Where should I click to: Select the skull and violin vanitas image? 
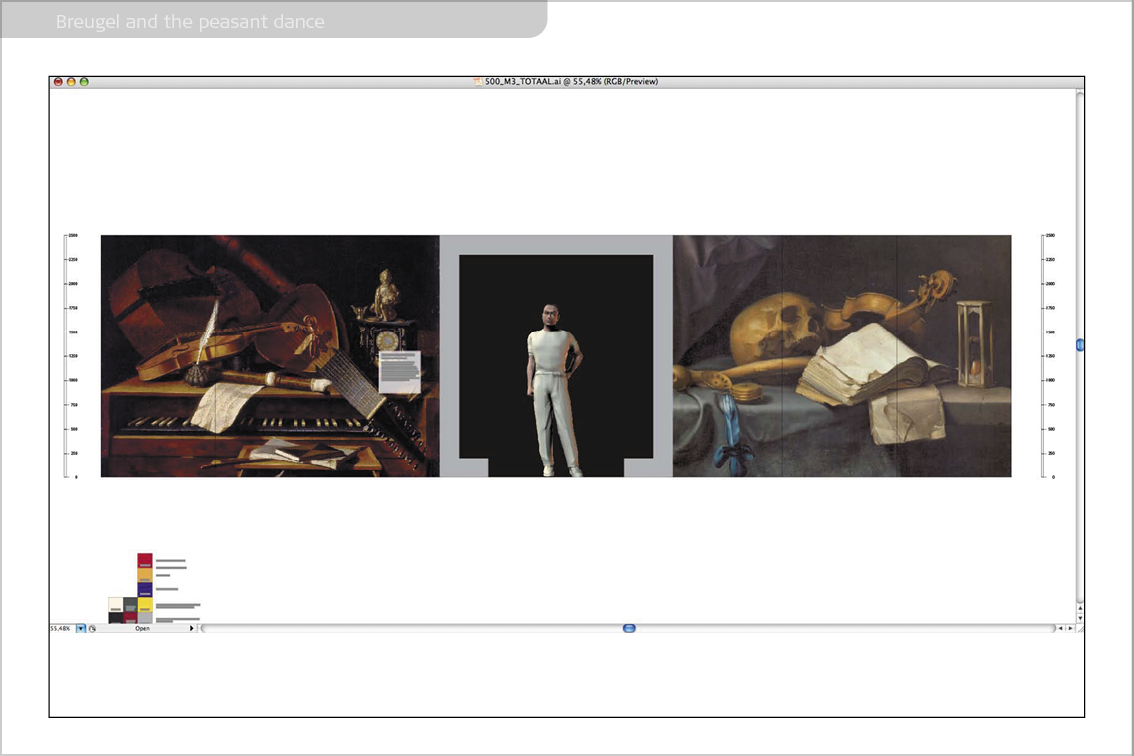(x=842, y=356)
